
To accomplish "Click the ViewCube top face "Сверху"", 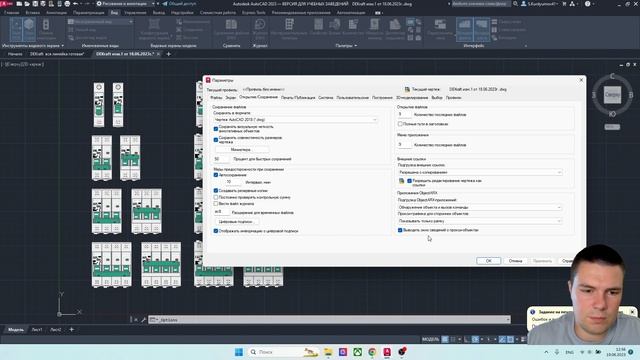I will (x=612, y=94).
